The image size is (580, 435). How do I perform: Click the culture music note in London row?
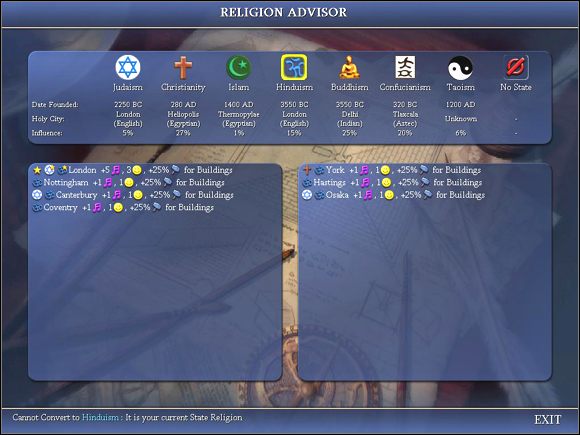point(116,170)
